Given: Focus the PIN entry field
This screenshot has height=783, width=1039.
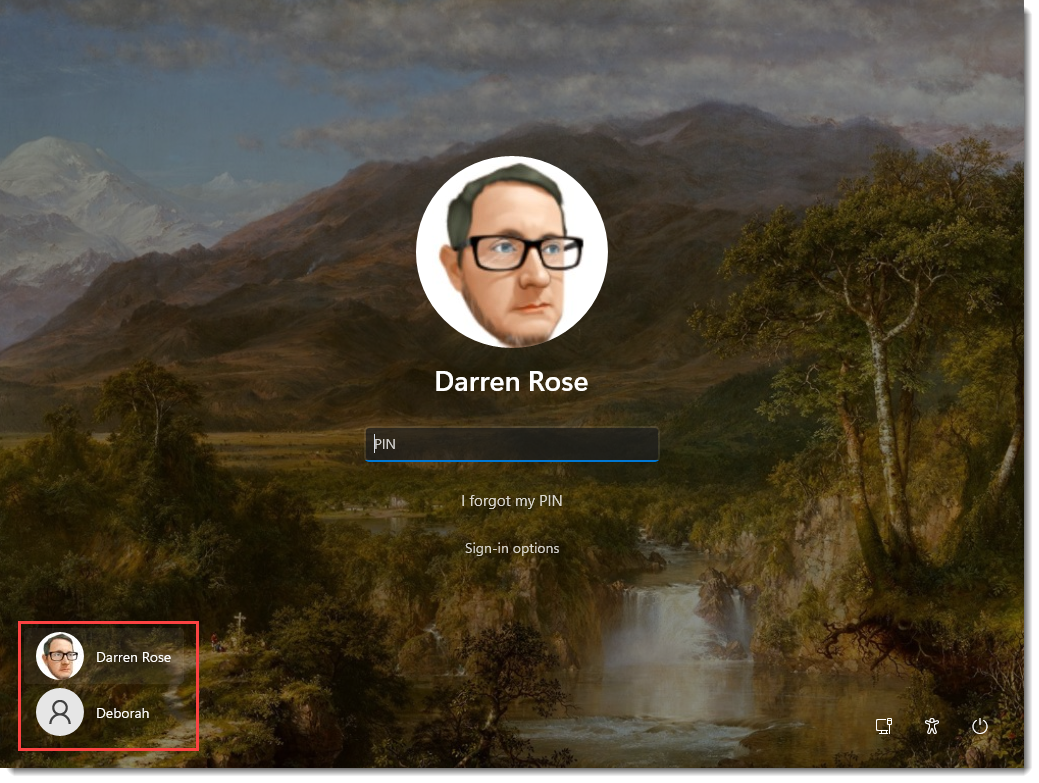Looking at the screenshot, I should pos(511,444).
